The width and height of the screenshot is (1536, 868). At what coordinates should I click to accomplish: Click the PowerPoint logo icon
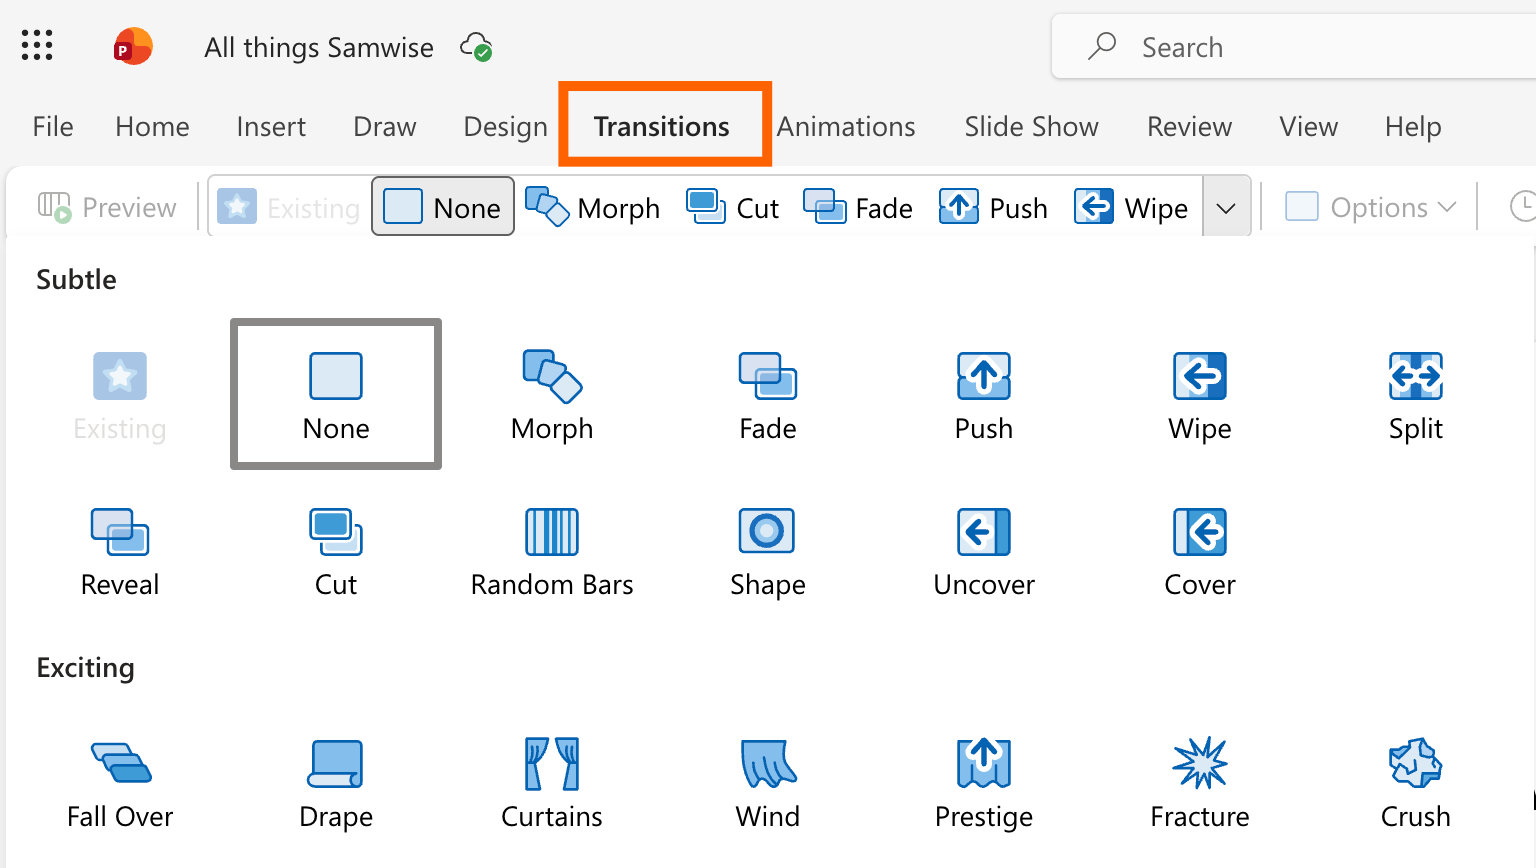pyautogui.click(x=133, y=46)
